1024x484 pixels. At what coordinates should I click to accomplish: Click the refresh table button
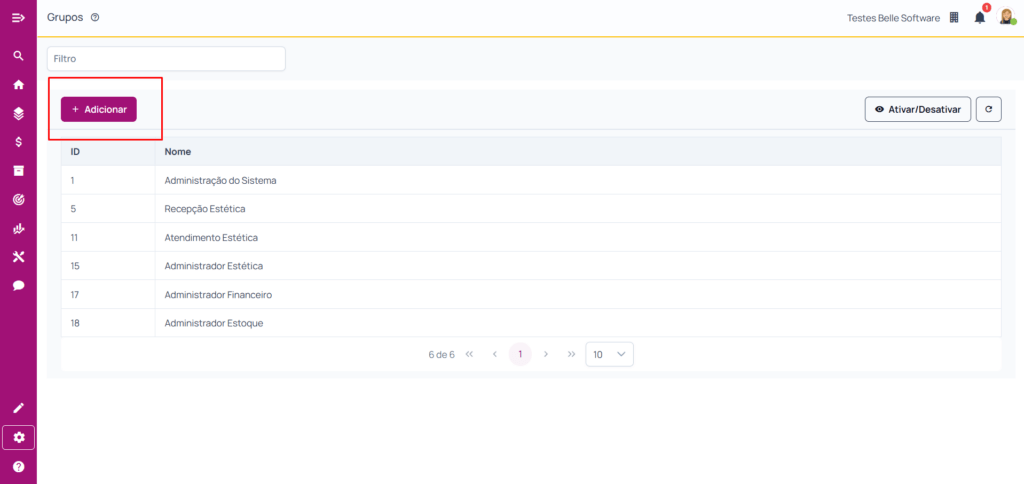pyautogui.click(x=988, y=109)
